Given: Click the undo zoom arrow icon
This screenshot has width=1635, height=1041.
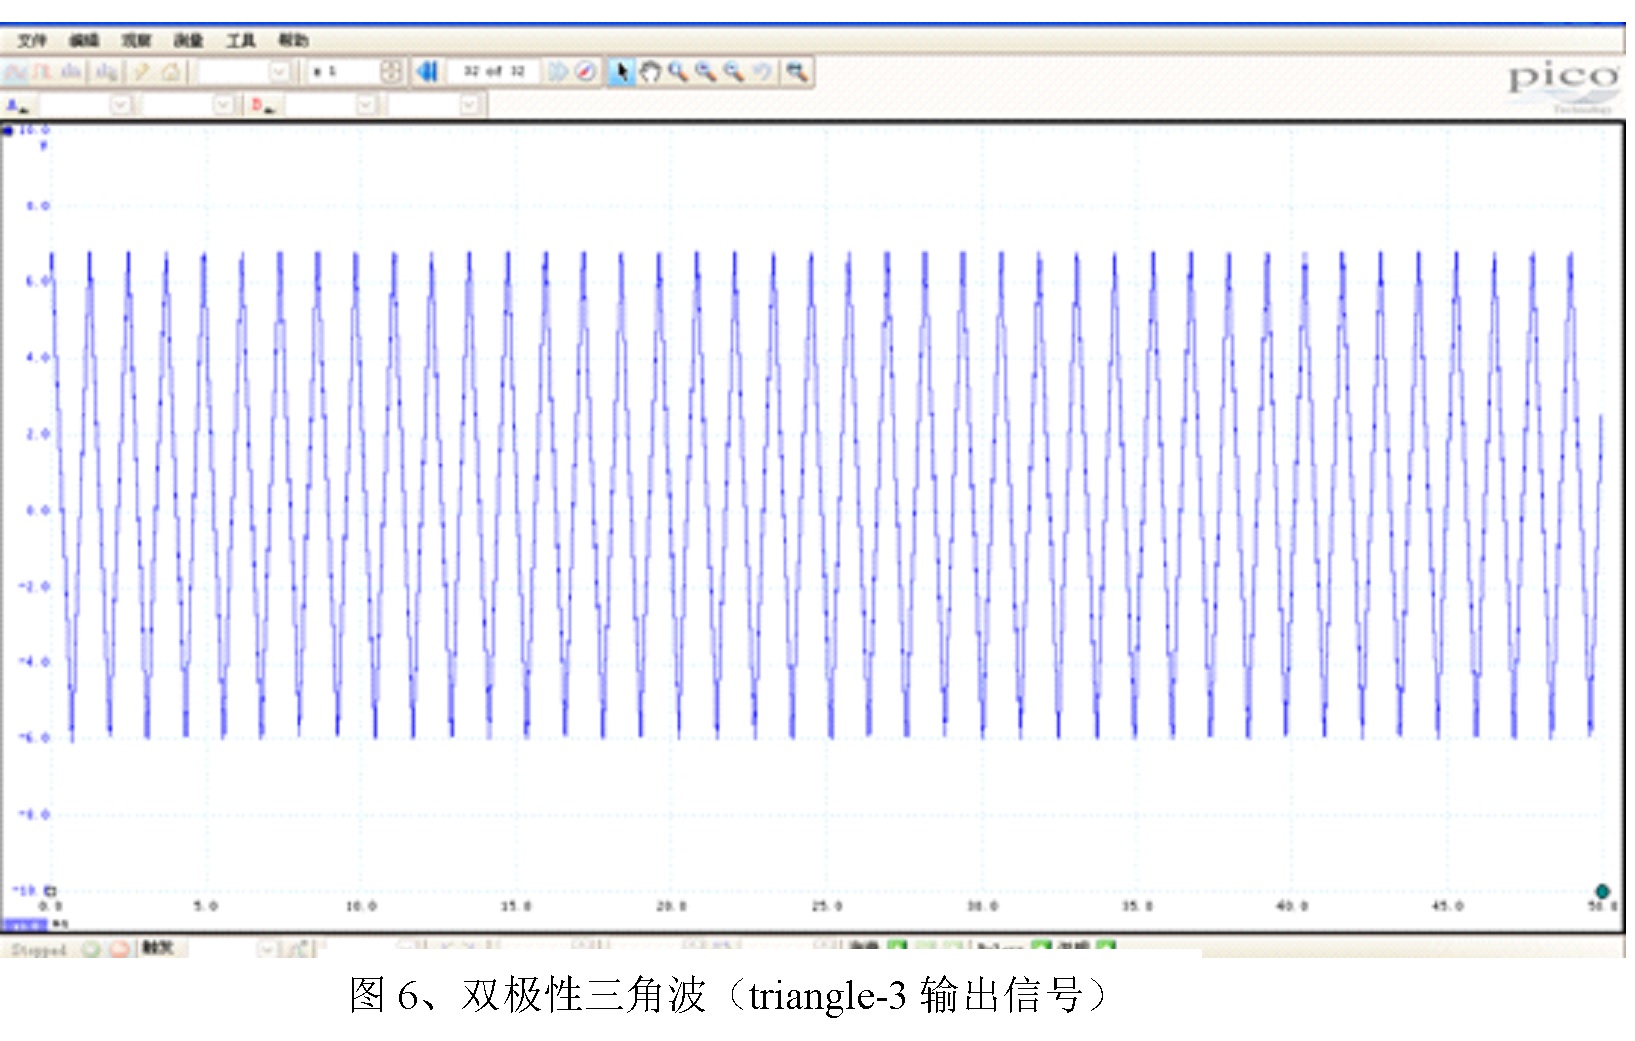Looking at the screenshot, I should coord(763,72).
